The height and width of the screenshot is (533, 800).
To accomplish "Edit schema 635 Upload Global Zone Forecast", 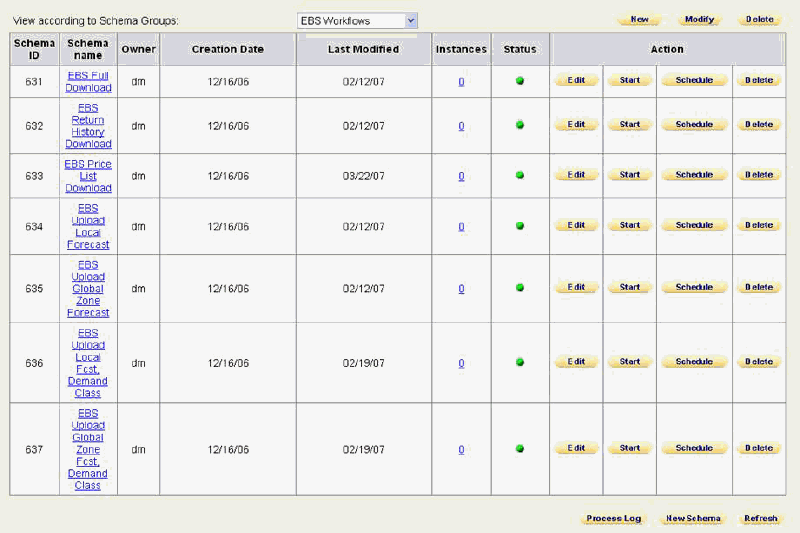I will click(577, 288).
